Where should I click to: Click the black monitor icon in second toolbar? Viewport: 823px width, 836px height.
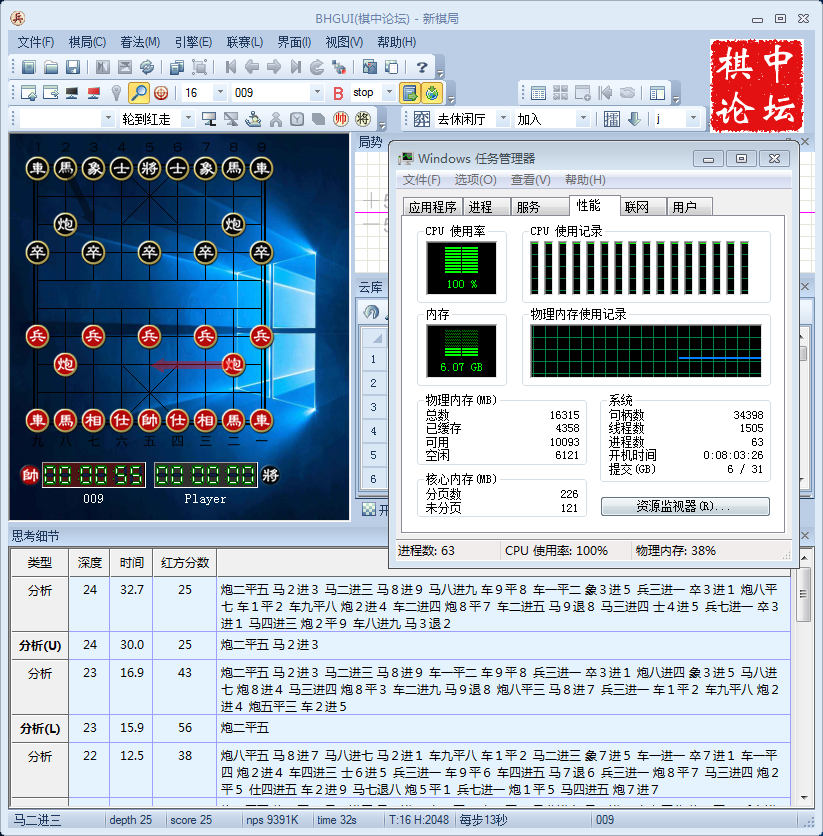coord(72,93)
